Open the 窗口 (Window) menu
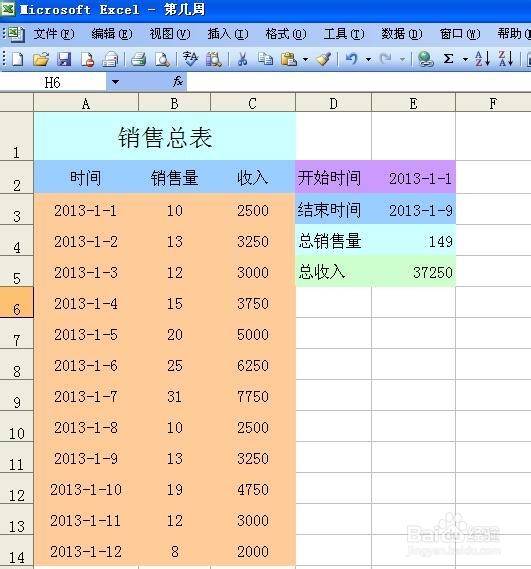The height and width of the screenshot is (569, 531). tap(460, 34)
